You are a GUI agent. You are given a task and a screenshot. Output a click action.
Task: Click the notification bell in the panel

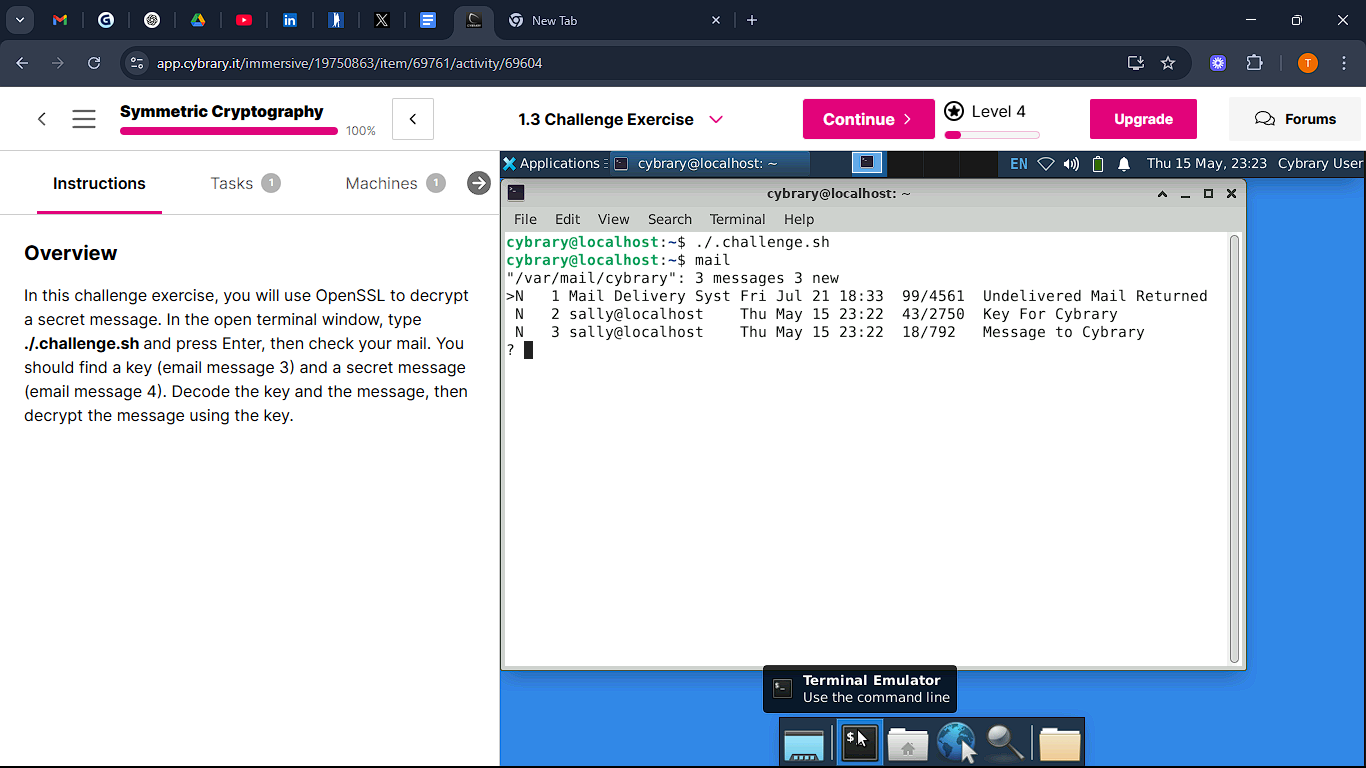1124,164
